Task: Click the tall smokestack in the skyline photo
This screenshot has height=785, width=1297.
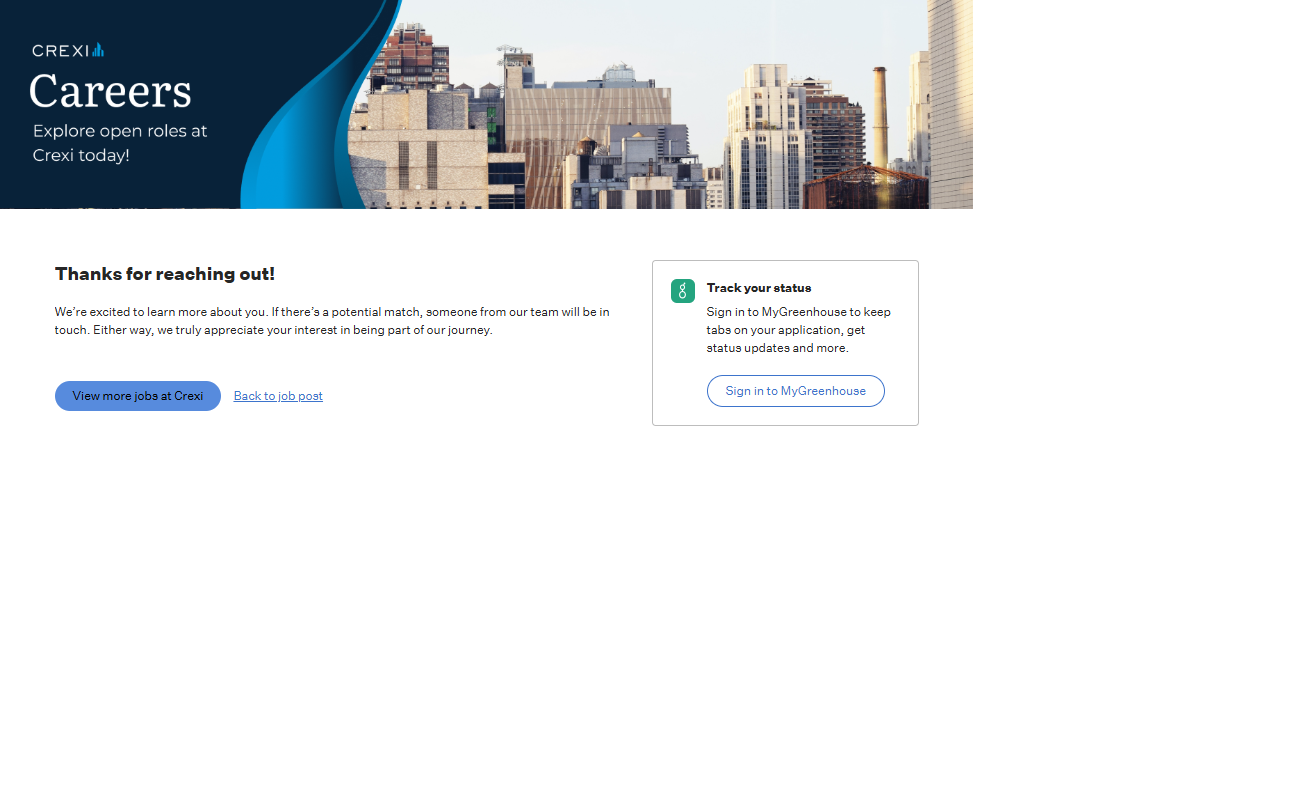Action: 880,115
